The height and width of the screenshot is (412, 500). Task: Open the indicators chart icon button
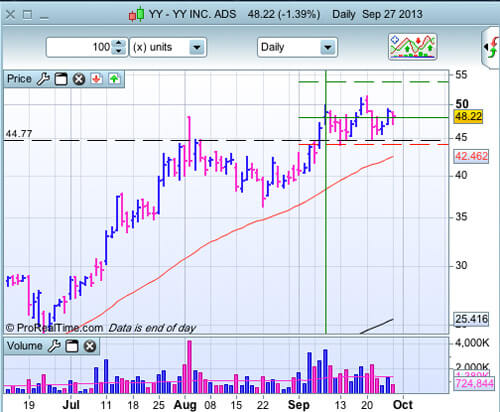(413, 47)
